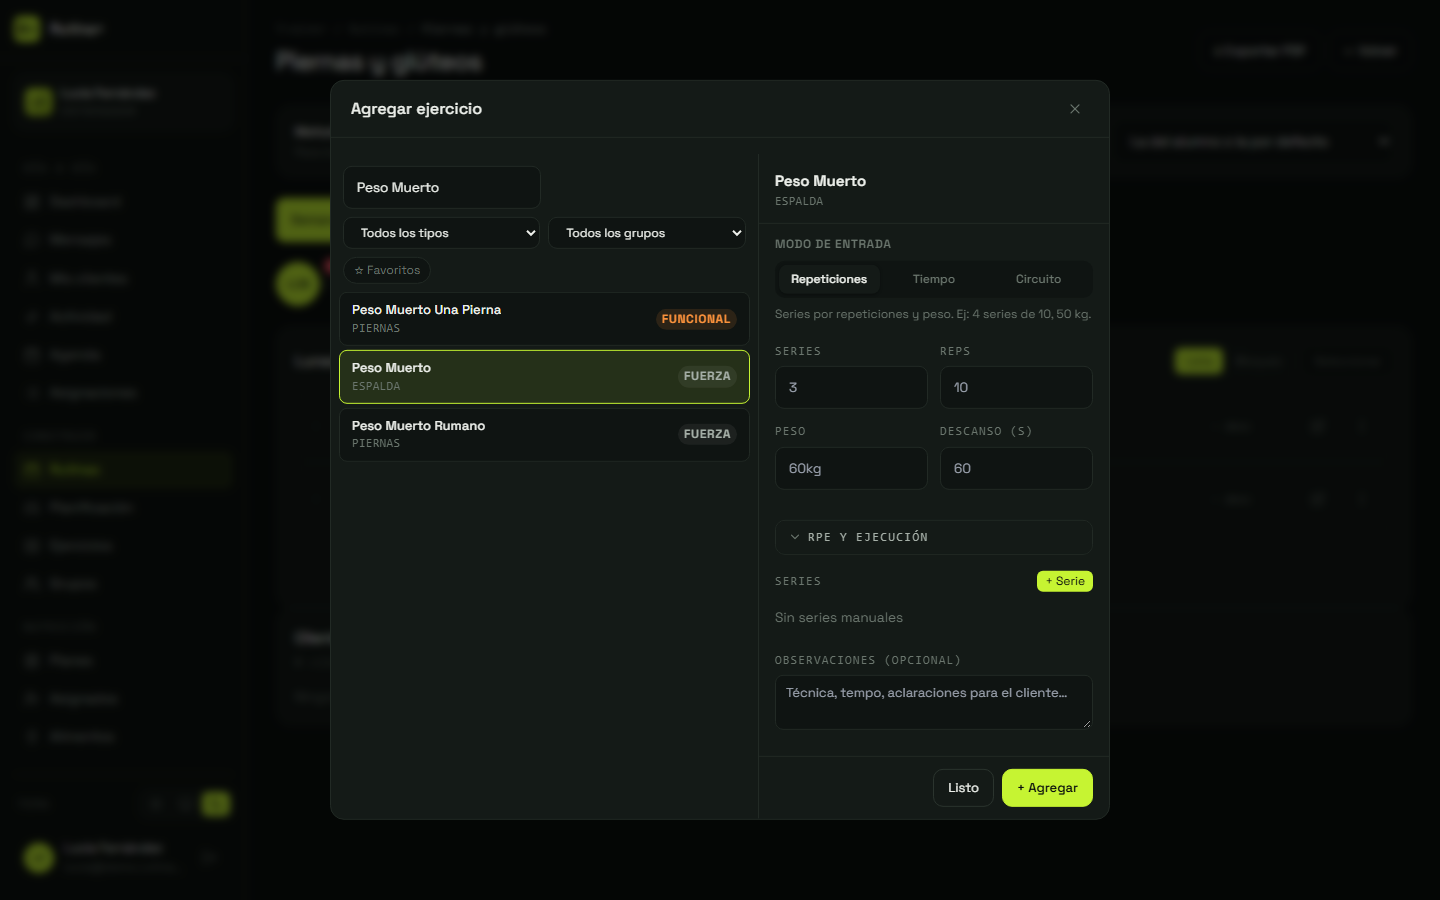Click the Listo button
Viewport: 1440px width, 900px height.
click(x=963, y=788)
